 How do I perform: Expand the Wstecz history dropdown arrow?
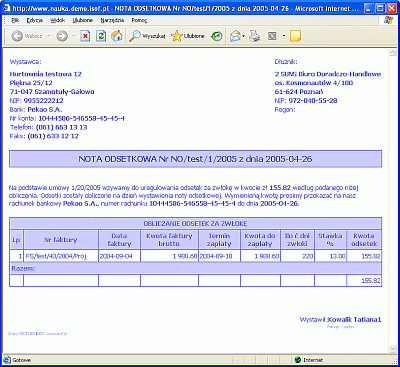click(x=48, y=36)
